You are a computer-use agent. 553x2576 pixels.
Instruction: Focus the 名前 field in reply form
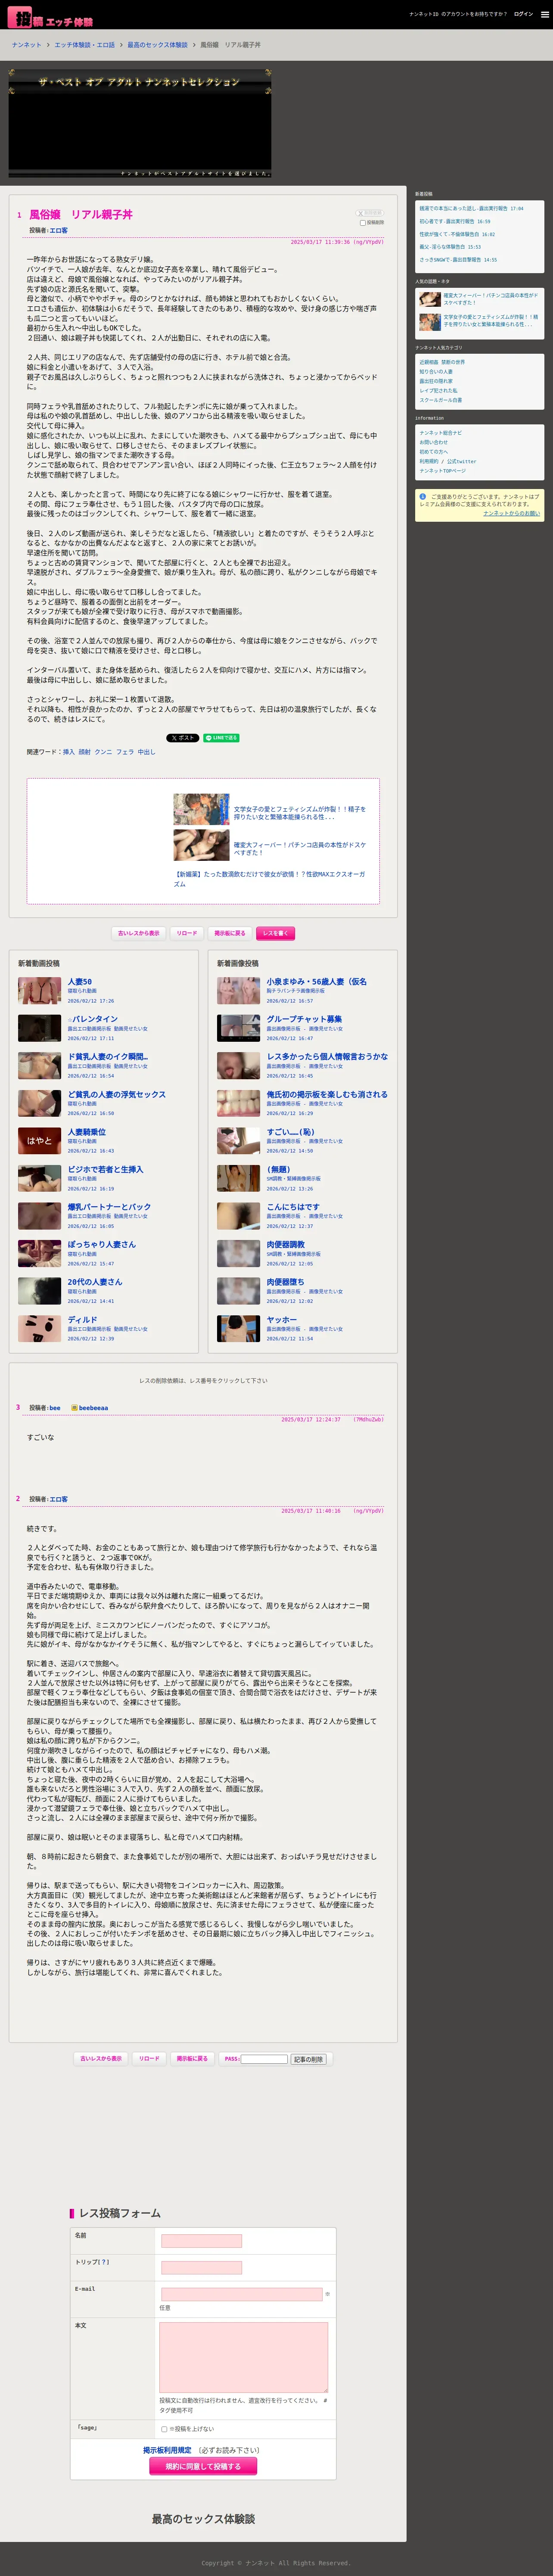(x=201, y=2241)
